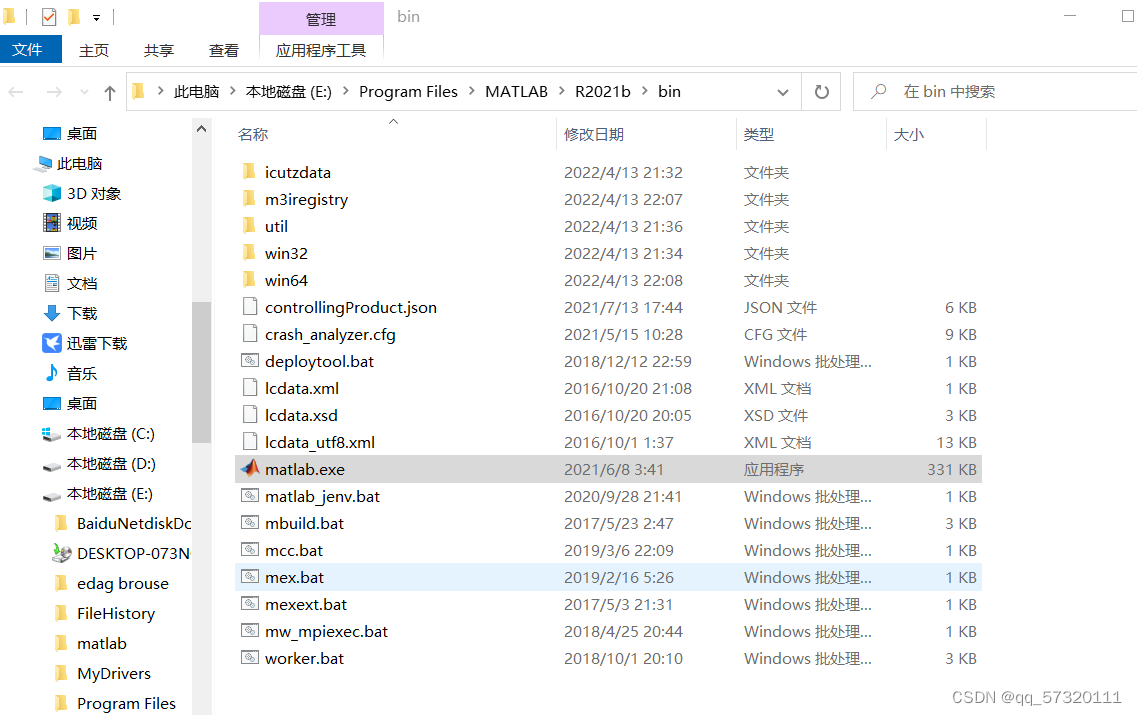Screen dimensions: 1137x715
Task: Click the refresh button beside address bar
Action: tap(822, 92)
